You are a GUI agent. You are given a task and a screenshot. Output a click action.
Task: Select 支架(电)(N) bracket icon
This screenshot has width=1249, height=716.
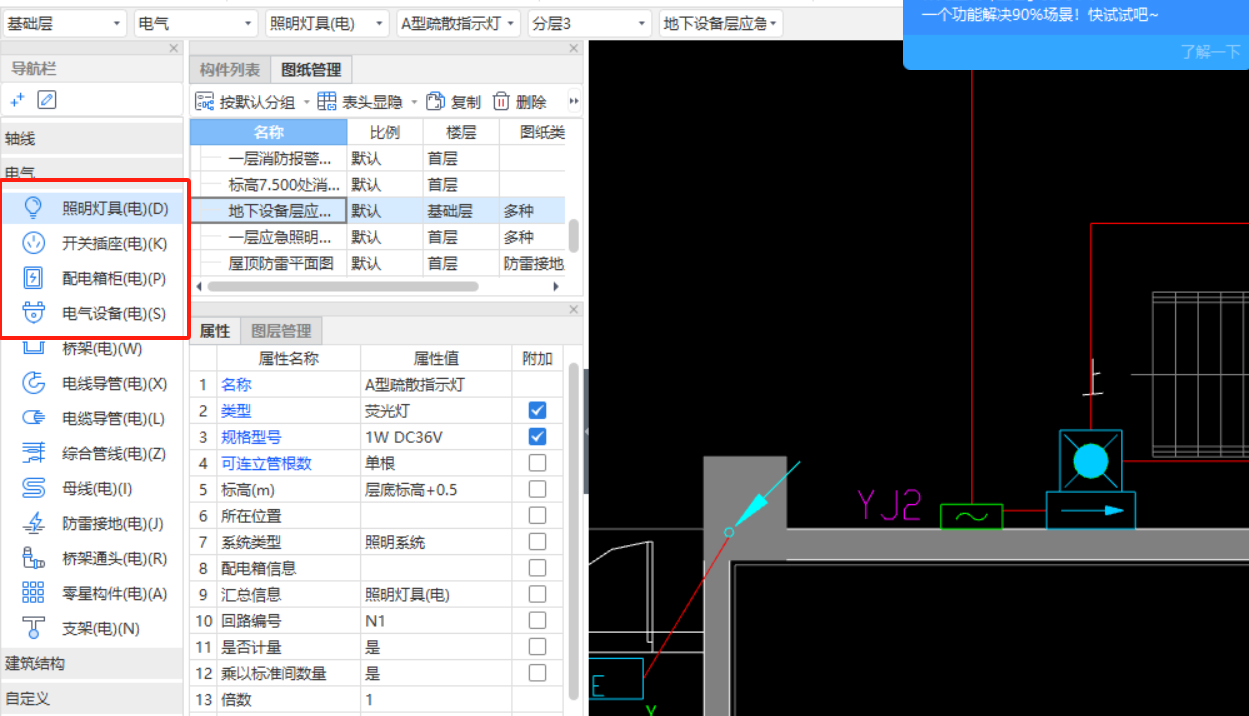33,628
